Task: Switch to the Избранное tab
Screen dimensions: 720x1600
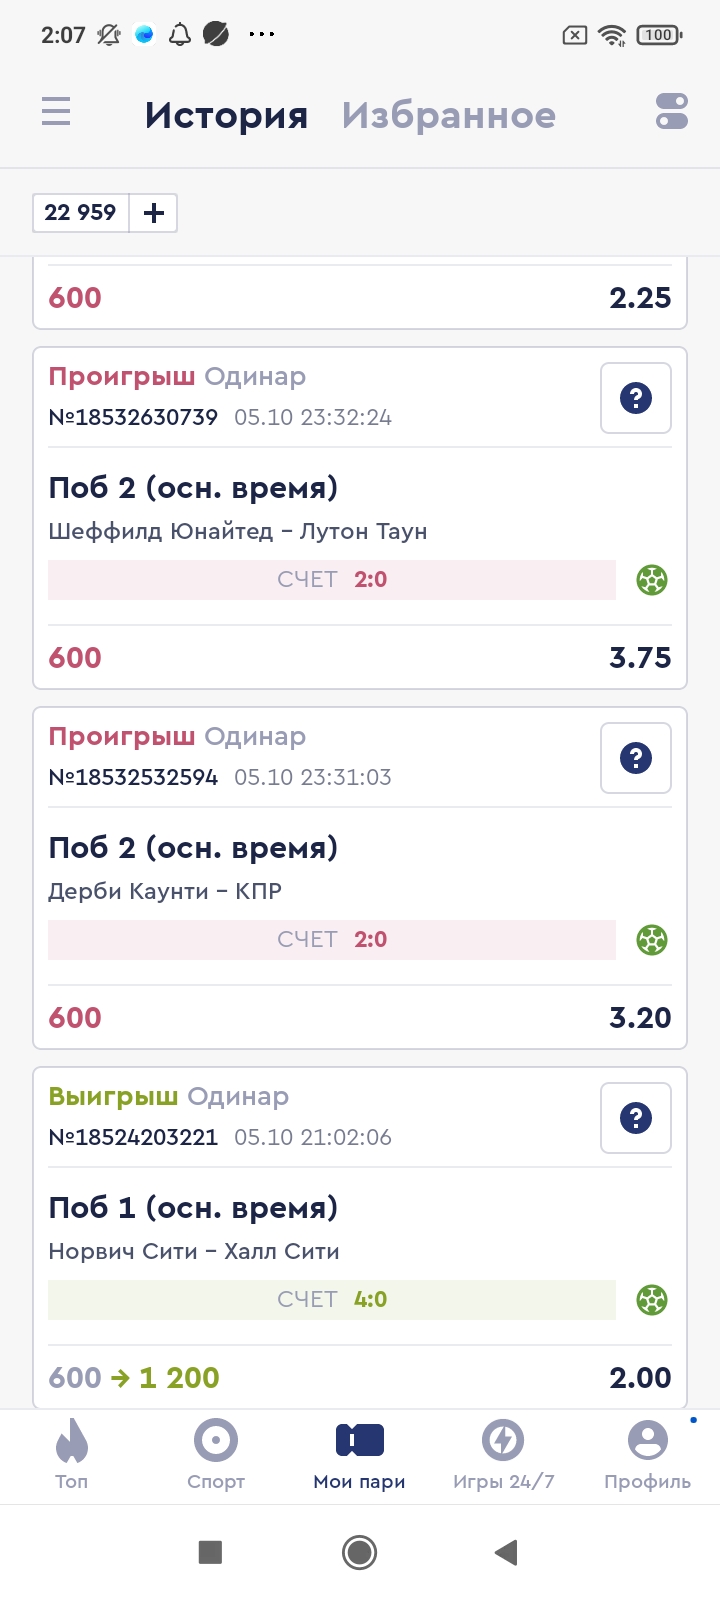Action: (x=448, y=116)
